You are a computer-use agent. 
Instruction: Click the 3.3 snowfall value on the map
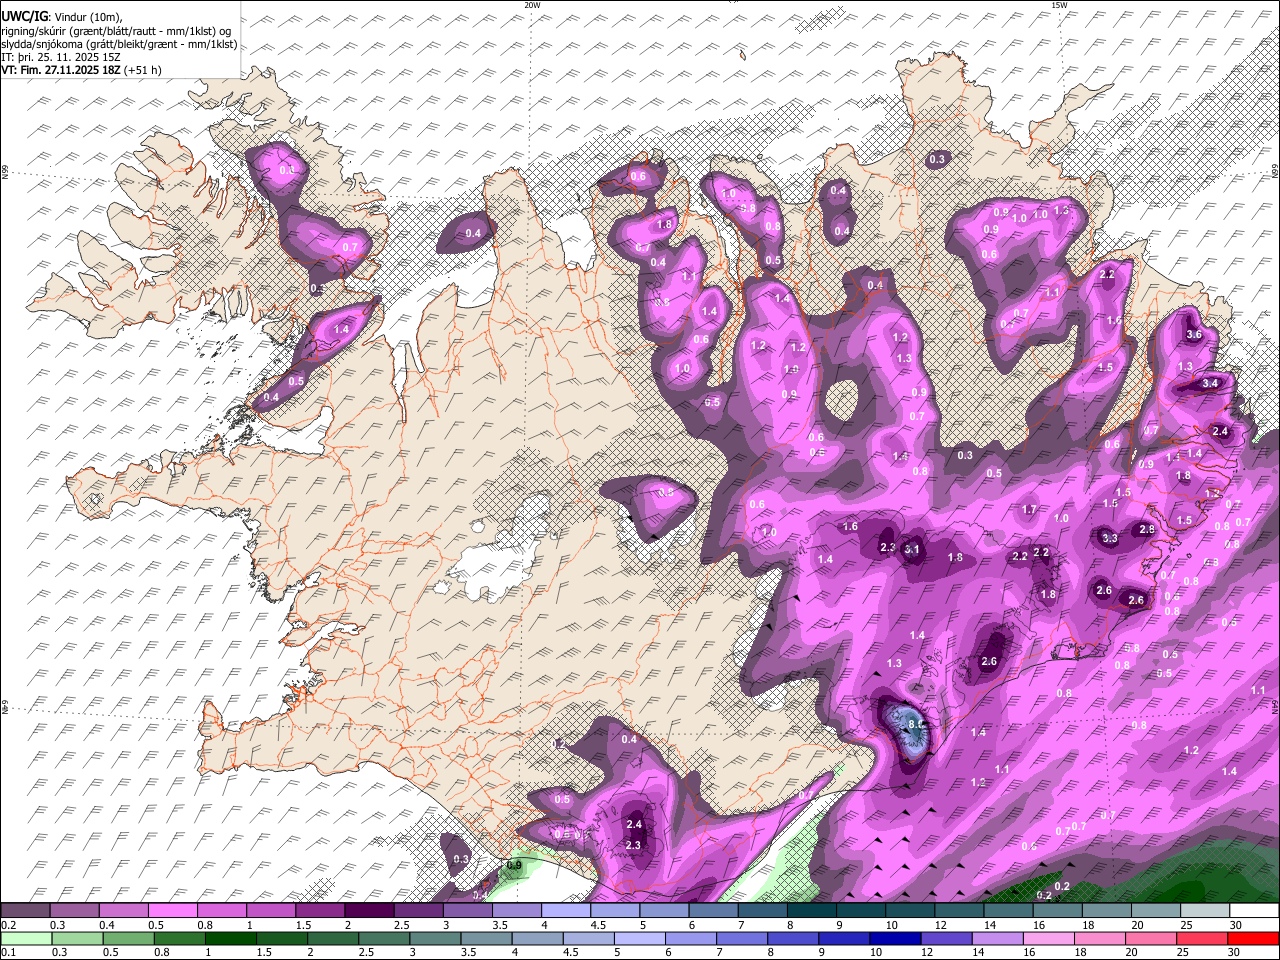(1110, 538)
